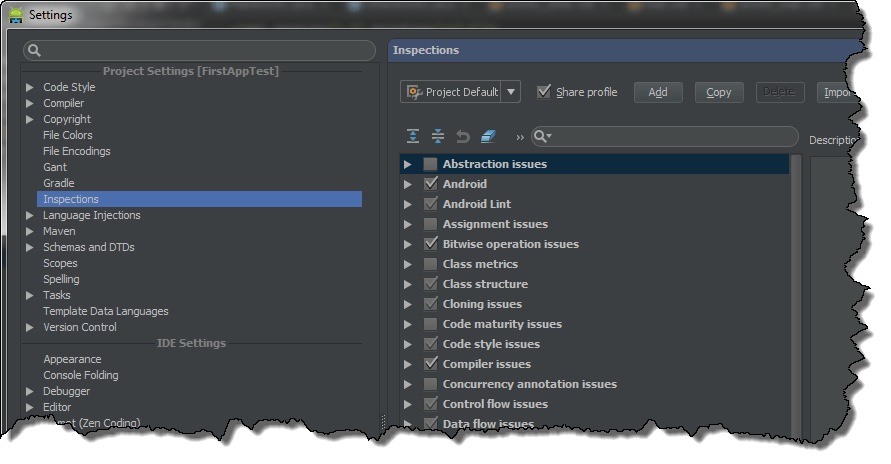Screen dimensions: 891x464
Task: Open Scopes settings
Action: (60, 263)
